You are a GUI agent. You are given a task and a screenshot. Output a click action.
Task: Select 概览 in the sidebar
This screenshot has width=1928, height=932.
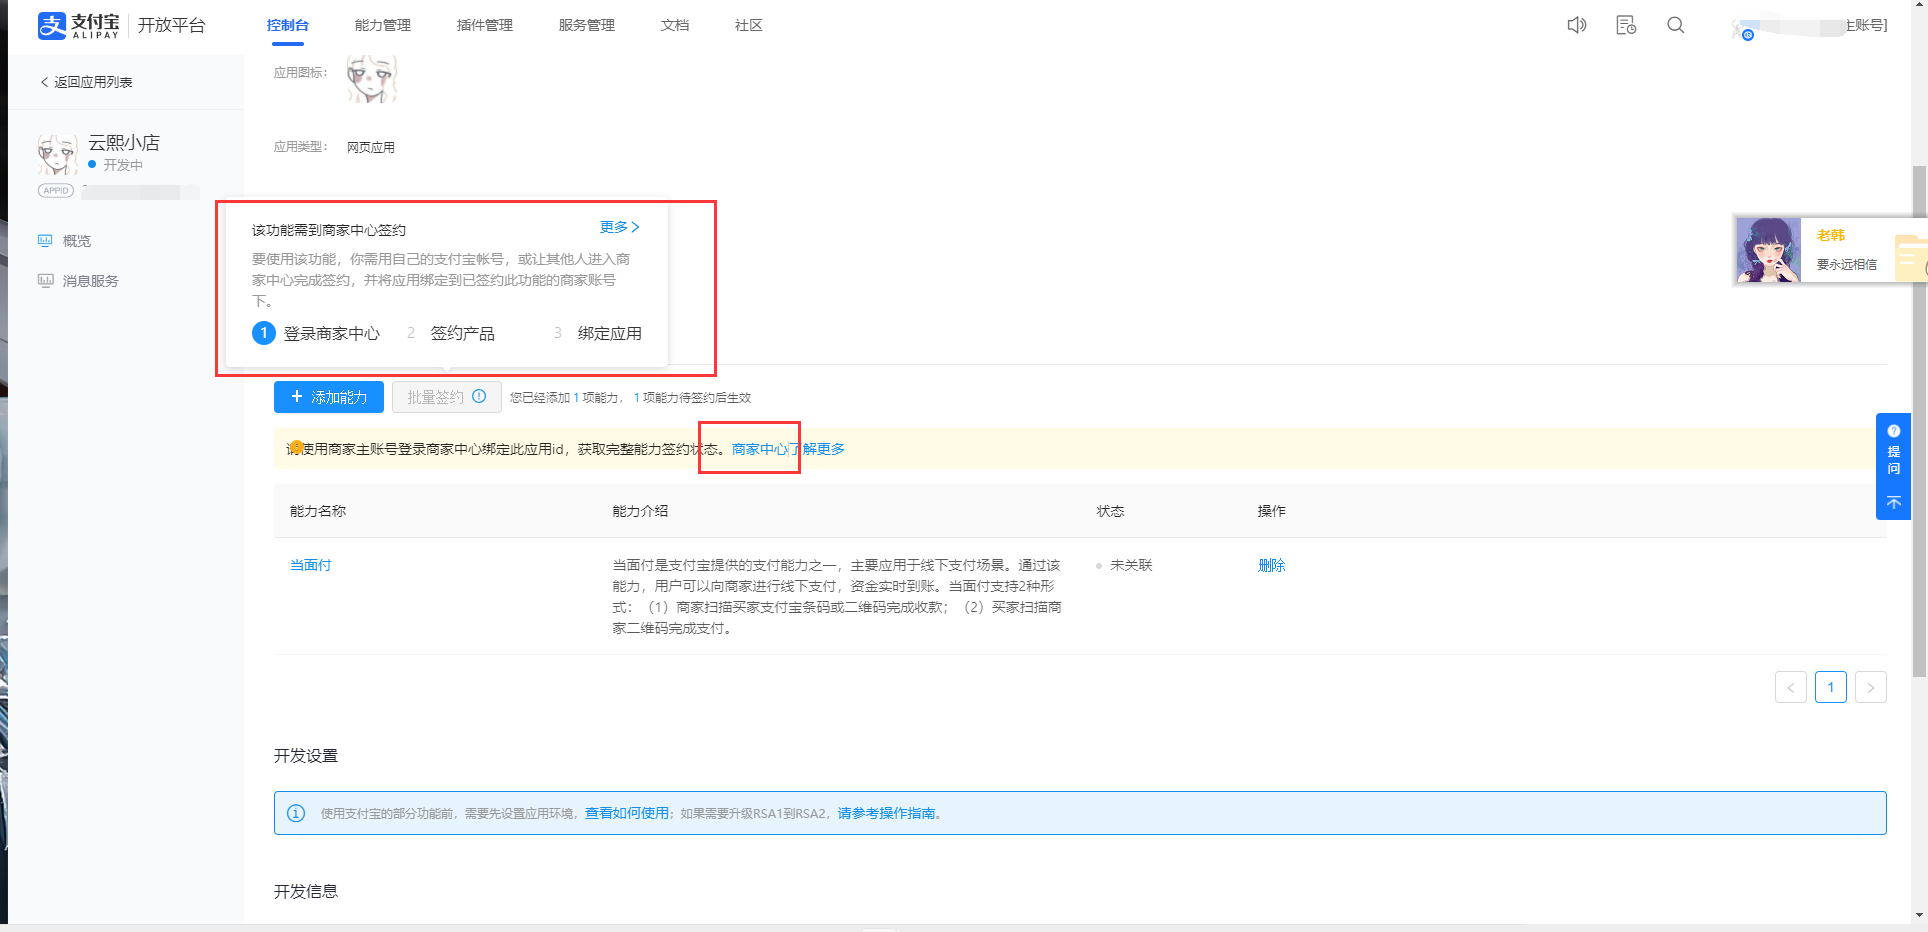tap(77, 241)
